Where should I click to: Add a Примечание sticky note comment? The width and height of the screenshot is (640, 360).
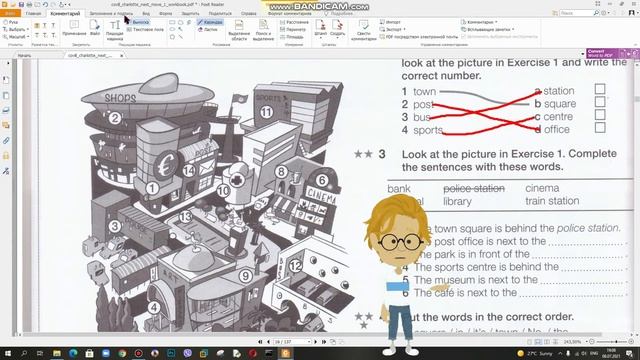pyautogui.click(x=74, y=29)
